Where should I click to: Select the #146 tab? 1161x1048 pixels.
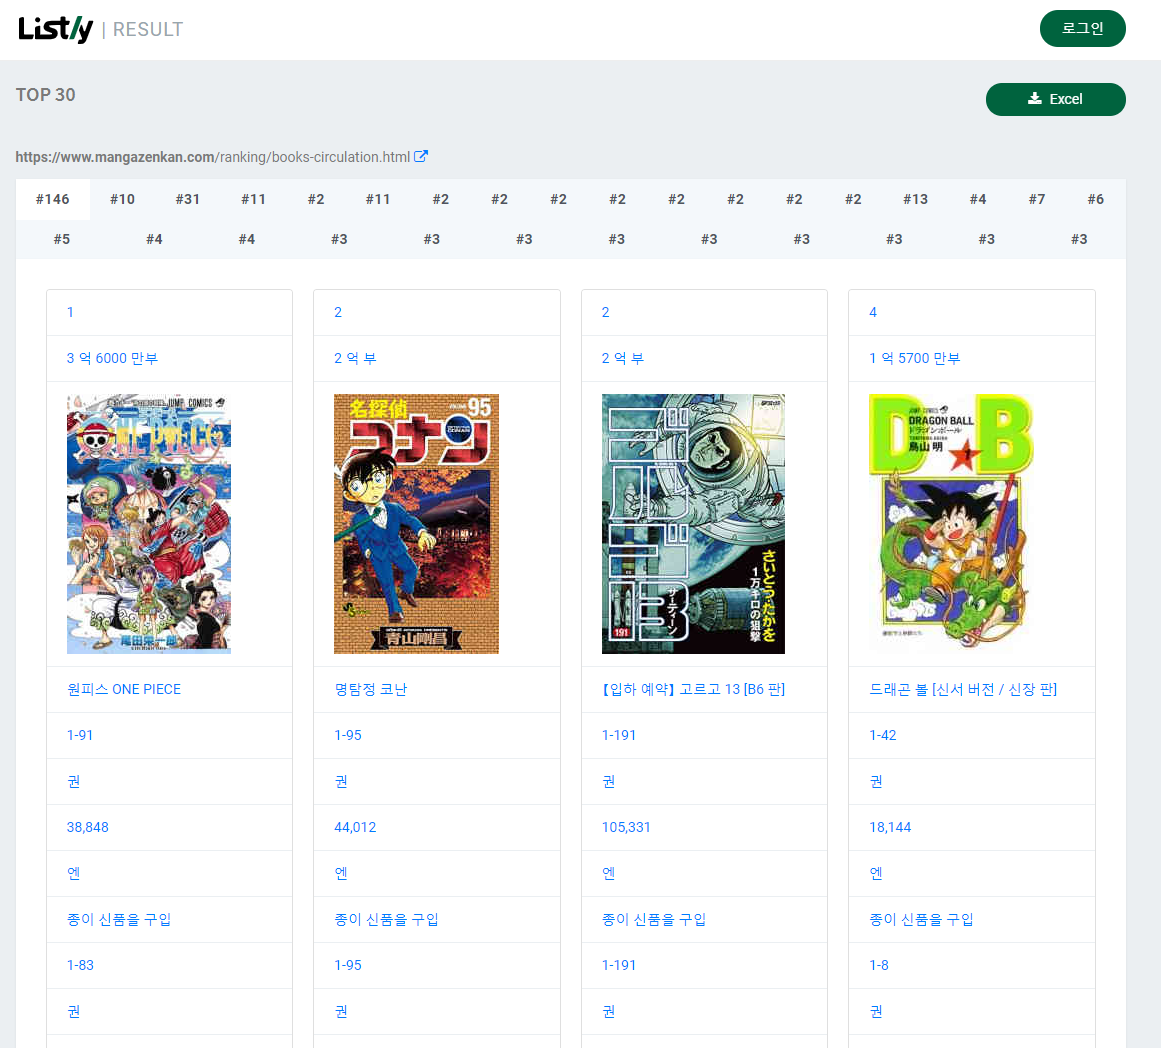point(53,199)
